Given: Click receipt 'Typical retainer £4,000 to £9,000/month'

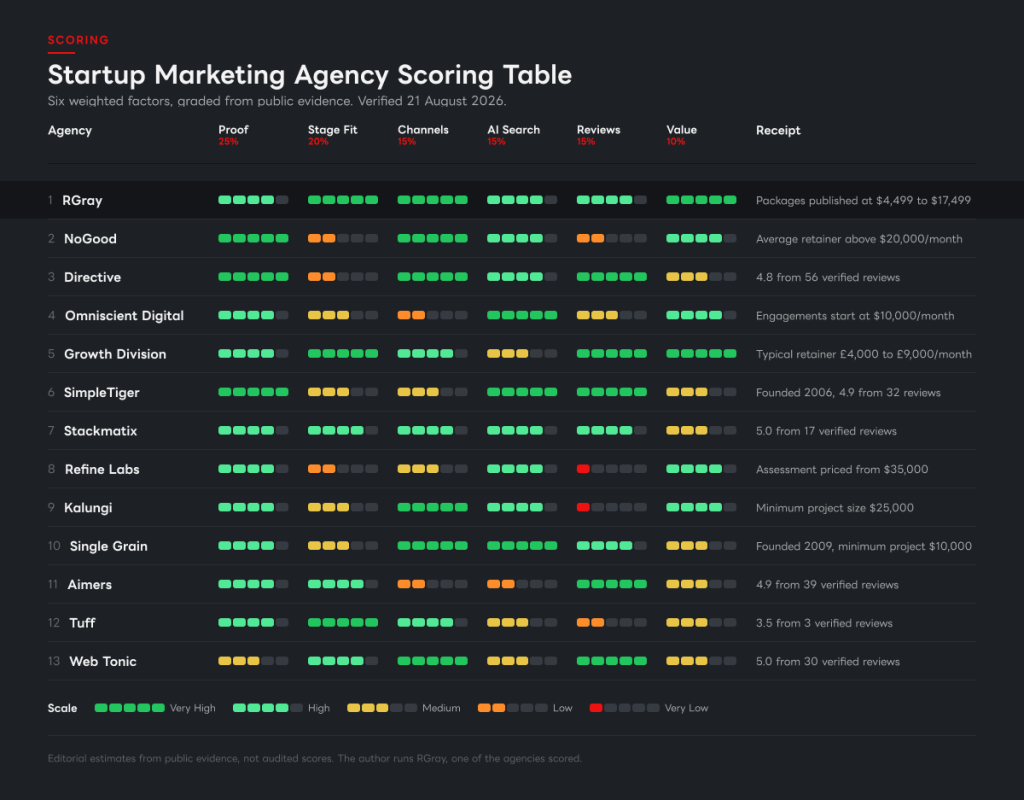Looking at the screenshot, I should (864, 354).
